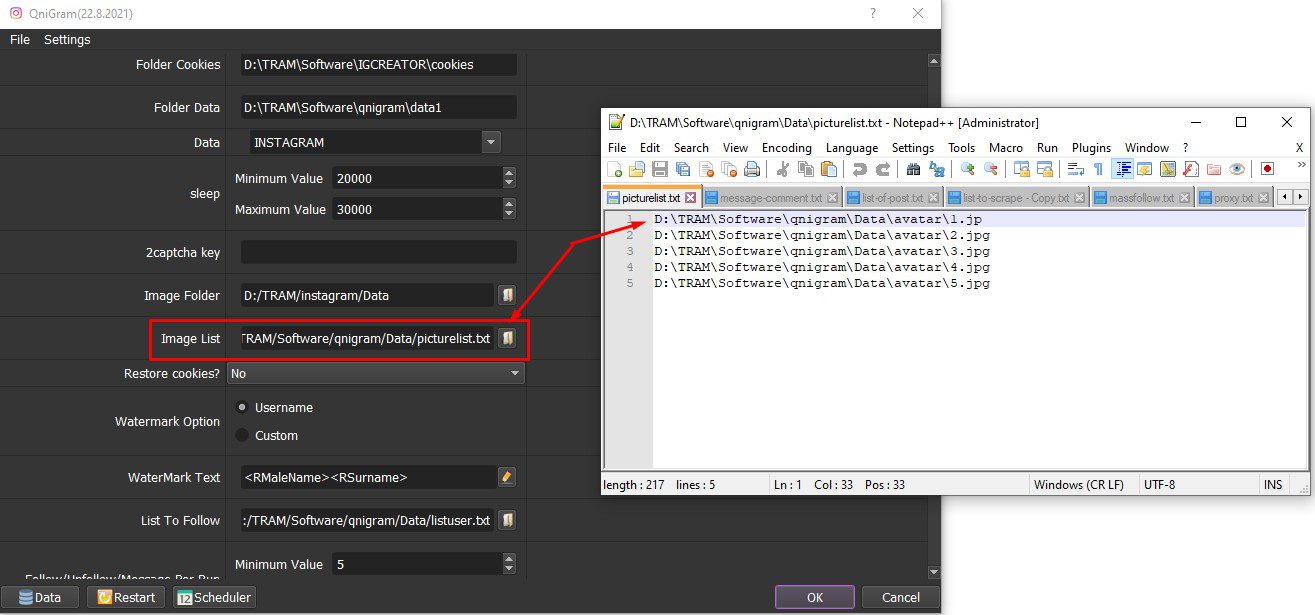
Task: Click the Record Macro red dot icon
Action: click(x=1267, y=169)
